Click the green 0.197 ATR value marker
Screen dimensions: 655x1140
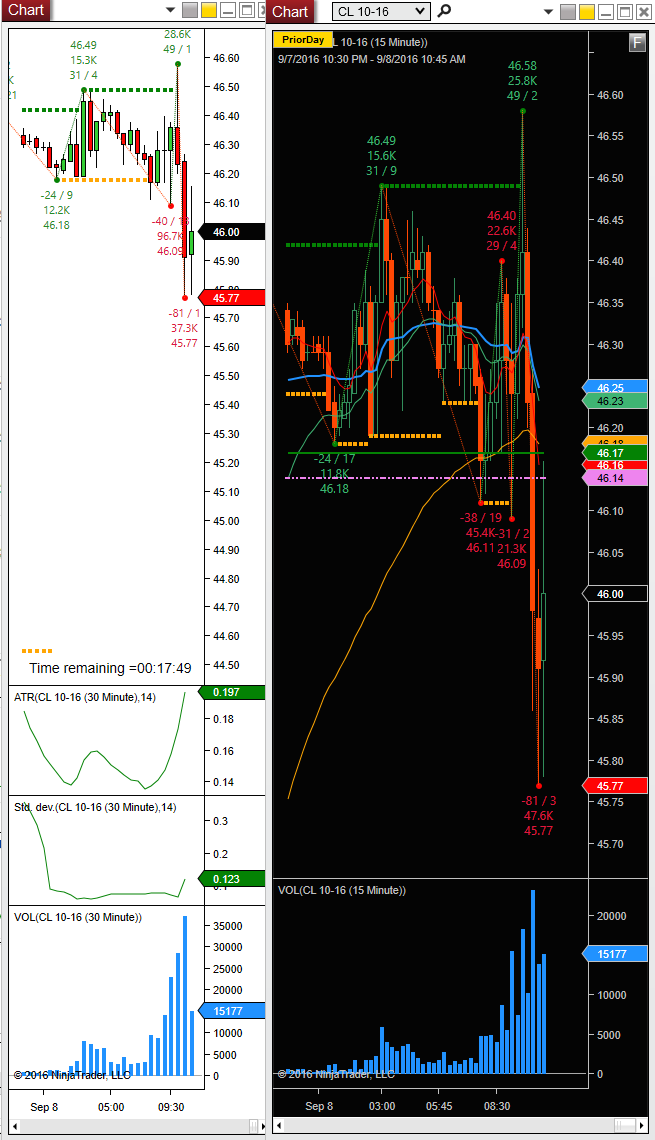(231, 692)
